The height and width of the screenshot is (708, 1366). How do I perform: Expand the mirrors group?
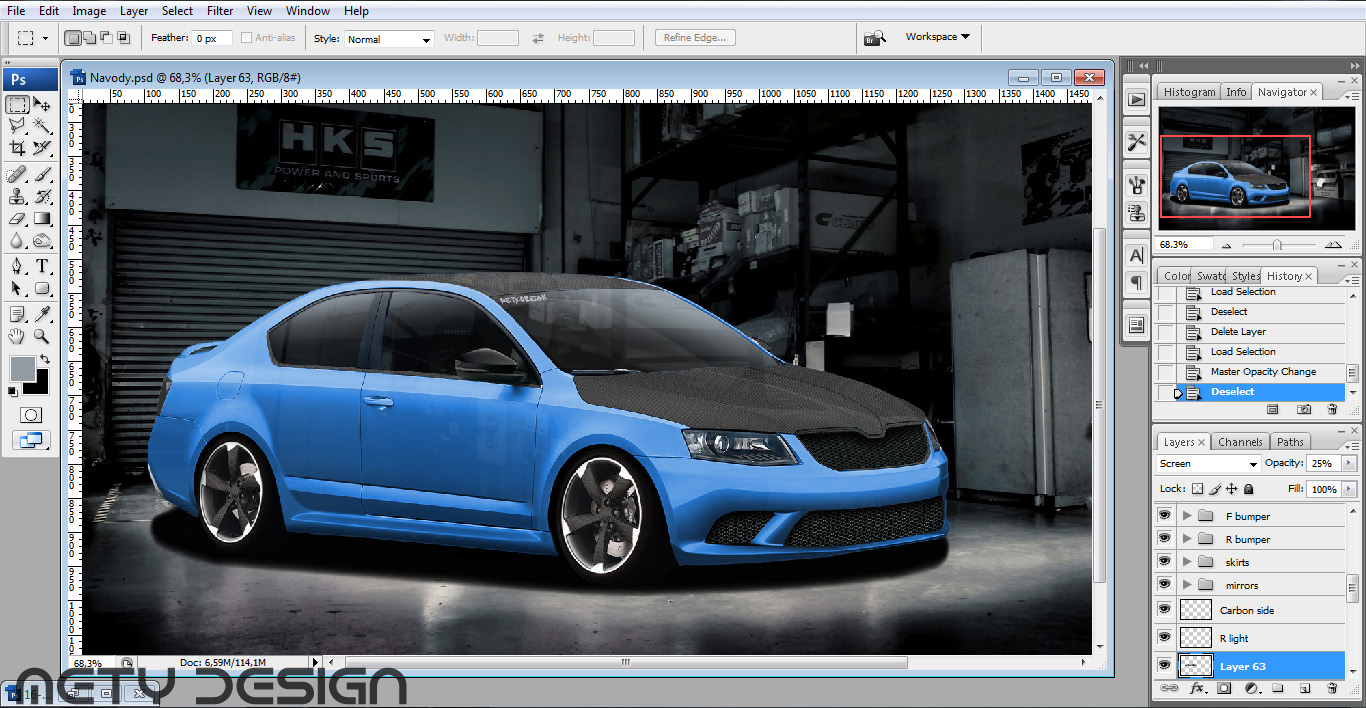(1187, 585)
